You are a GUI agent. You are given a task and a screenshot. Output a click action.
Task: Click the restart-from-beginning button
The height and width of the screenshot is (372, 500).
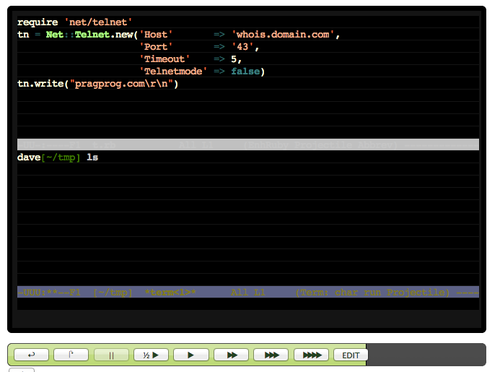click(71, 355)
